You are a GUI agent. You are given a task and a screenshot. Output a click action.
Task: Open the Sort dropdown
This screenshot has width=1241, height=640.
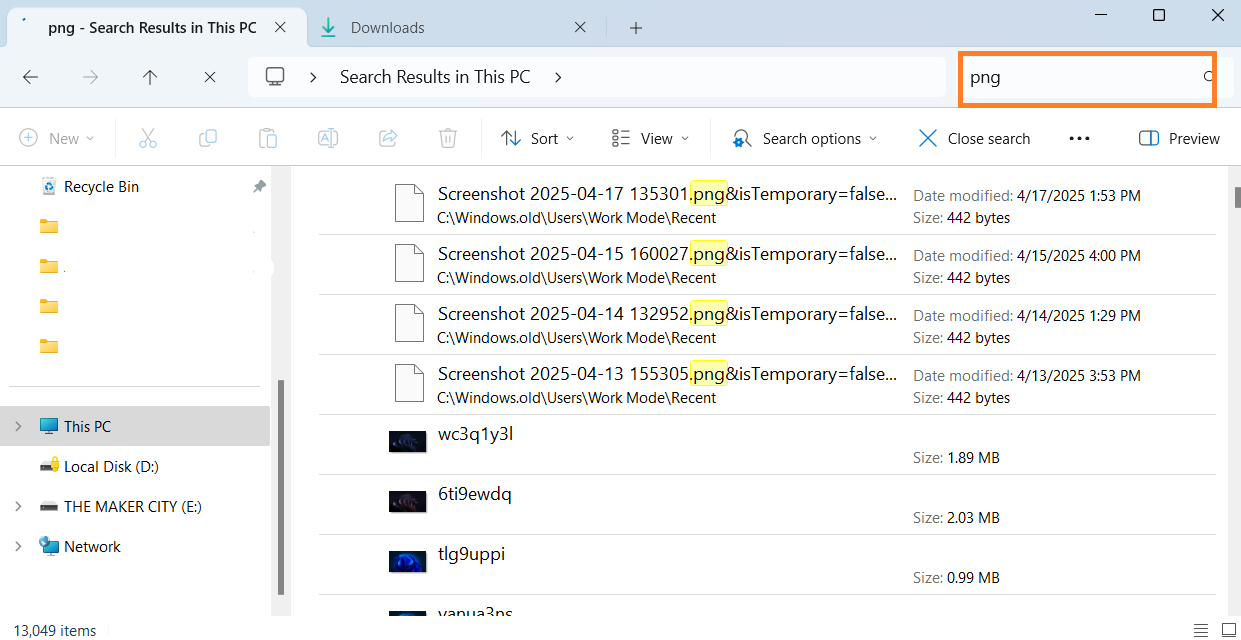[538, 138]
